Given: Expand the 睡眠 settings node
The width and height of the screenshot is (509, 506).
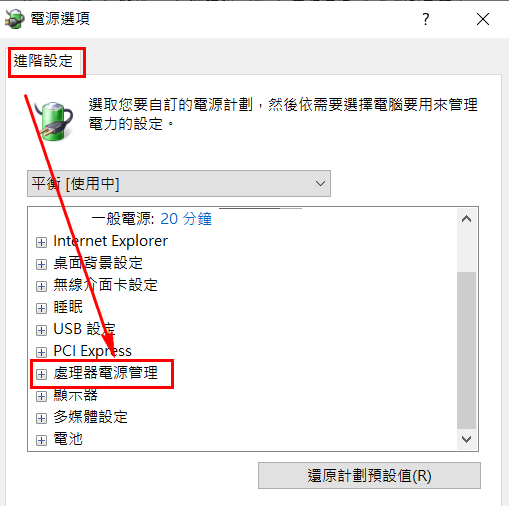Looking at the screenshot, I should (x=41, y=308).
